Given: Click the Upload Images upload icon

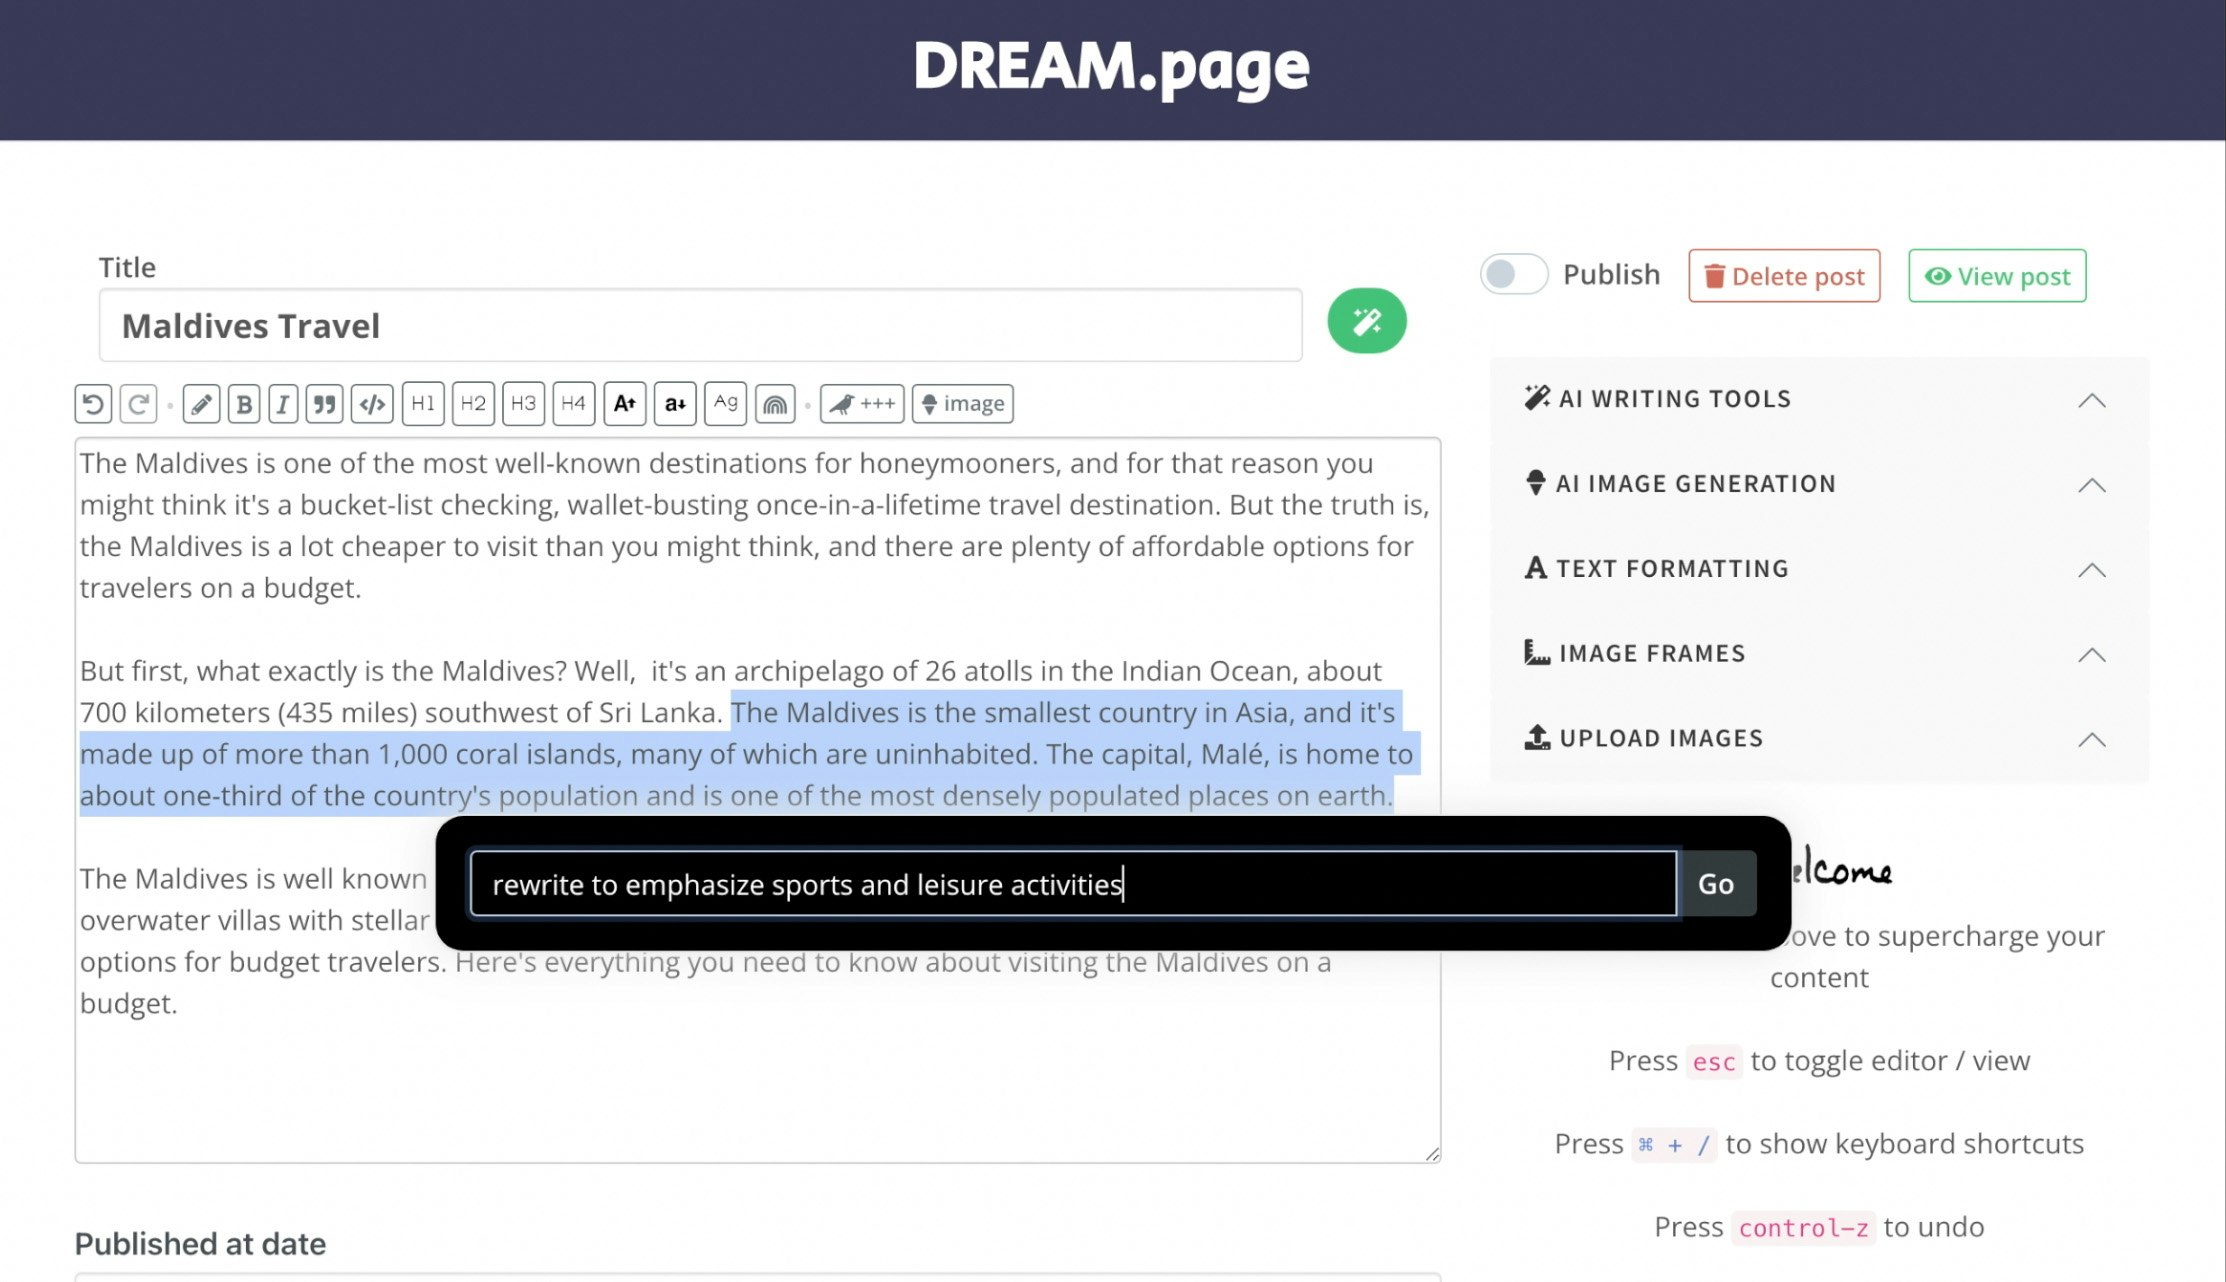Looking at the screenshot, I should pos(1537,738).
